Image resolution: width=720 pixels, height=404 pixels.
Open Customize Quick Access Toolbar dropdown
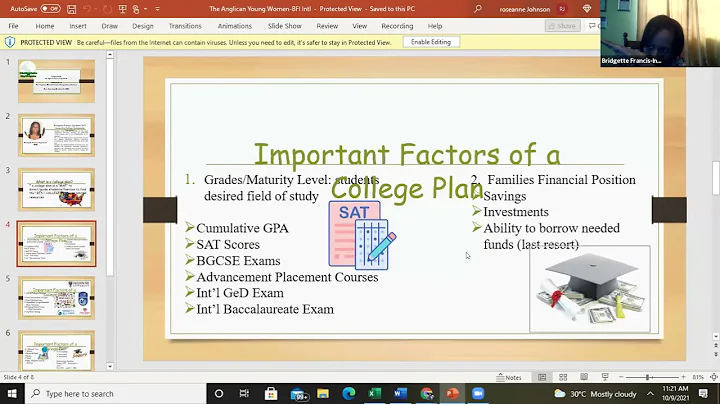point(158,9)
